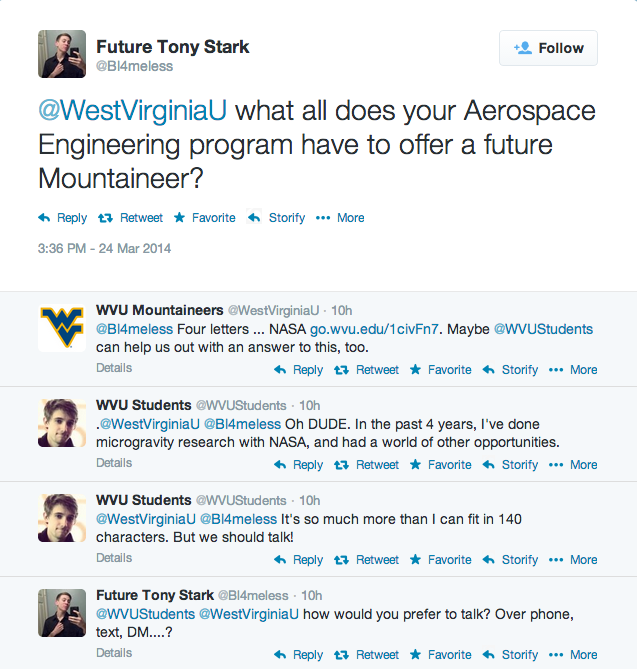
Task: Click the @WVUStudents mention in NASA reply
Action: pyautogui.click(x=543, y=329)
